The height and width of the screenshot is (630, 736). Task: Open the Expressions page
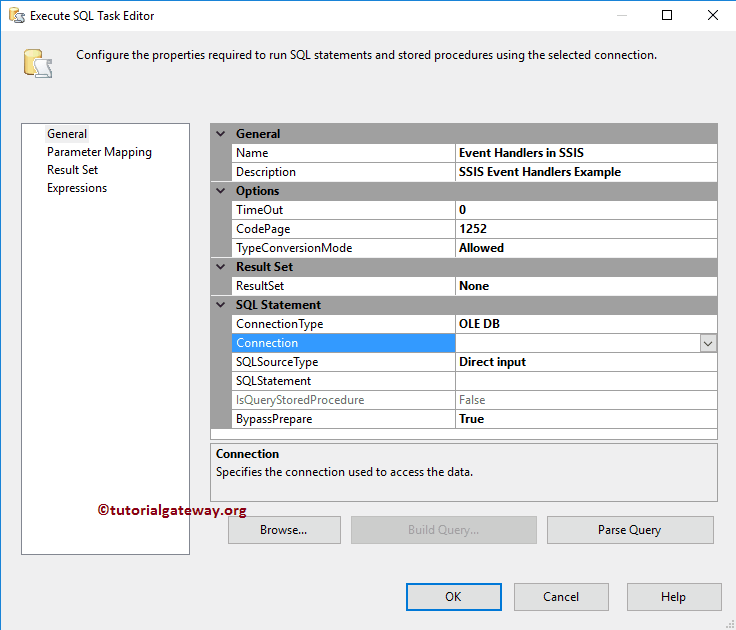(77, 188)
